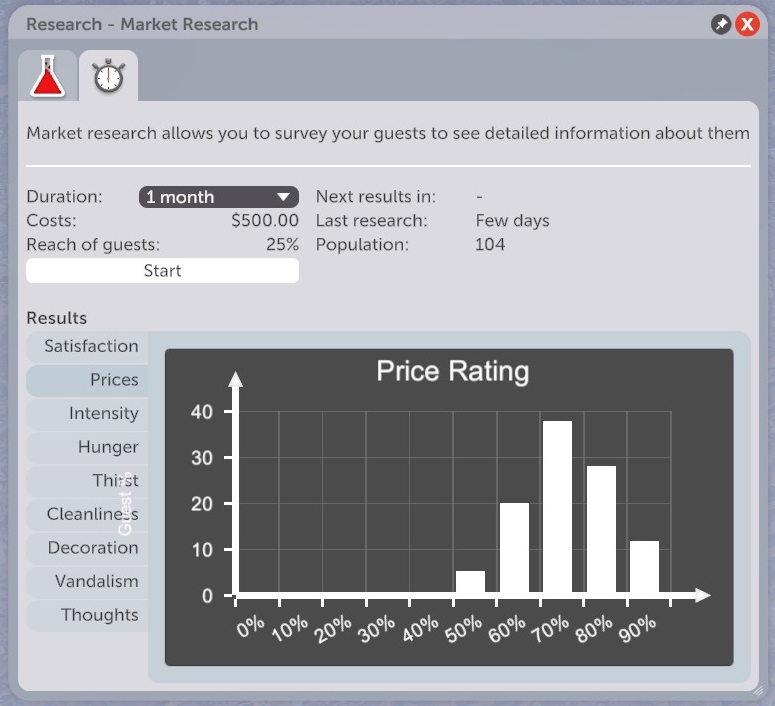Click the Price Rating chart title

pyautogui.click(x=453, y=371)
